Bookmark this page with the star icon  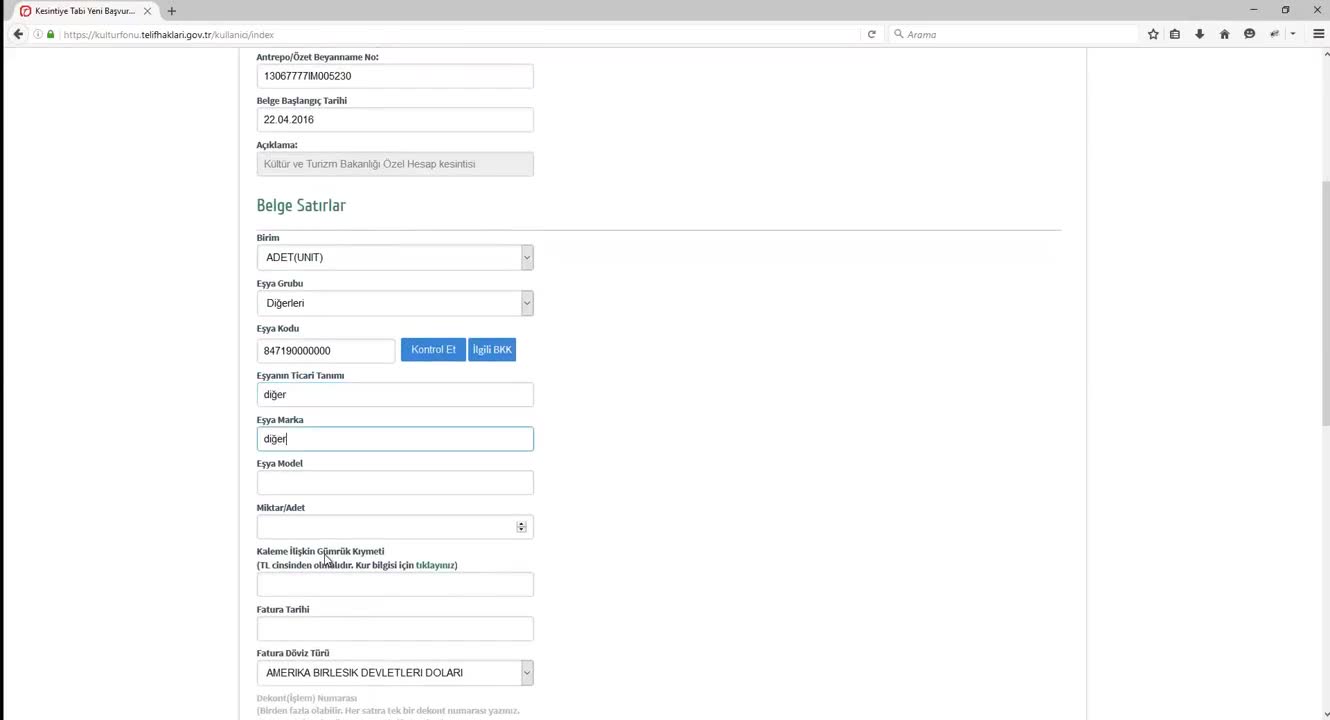coord(1153,34)
